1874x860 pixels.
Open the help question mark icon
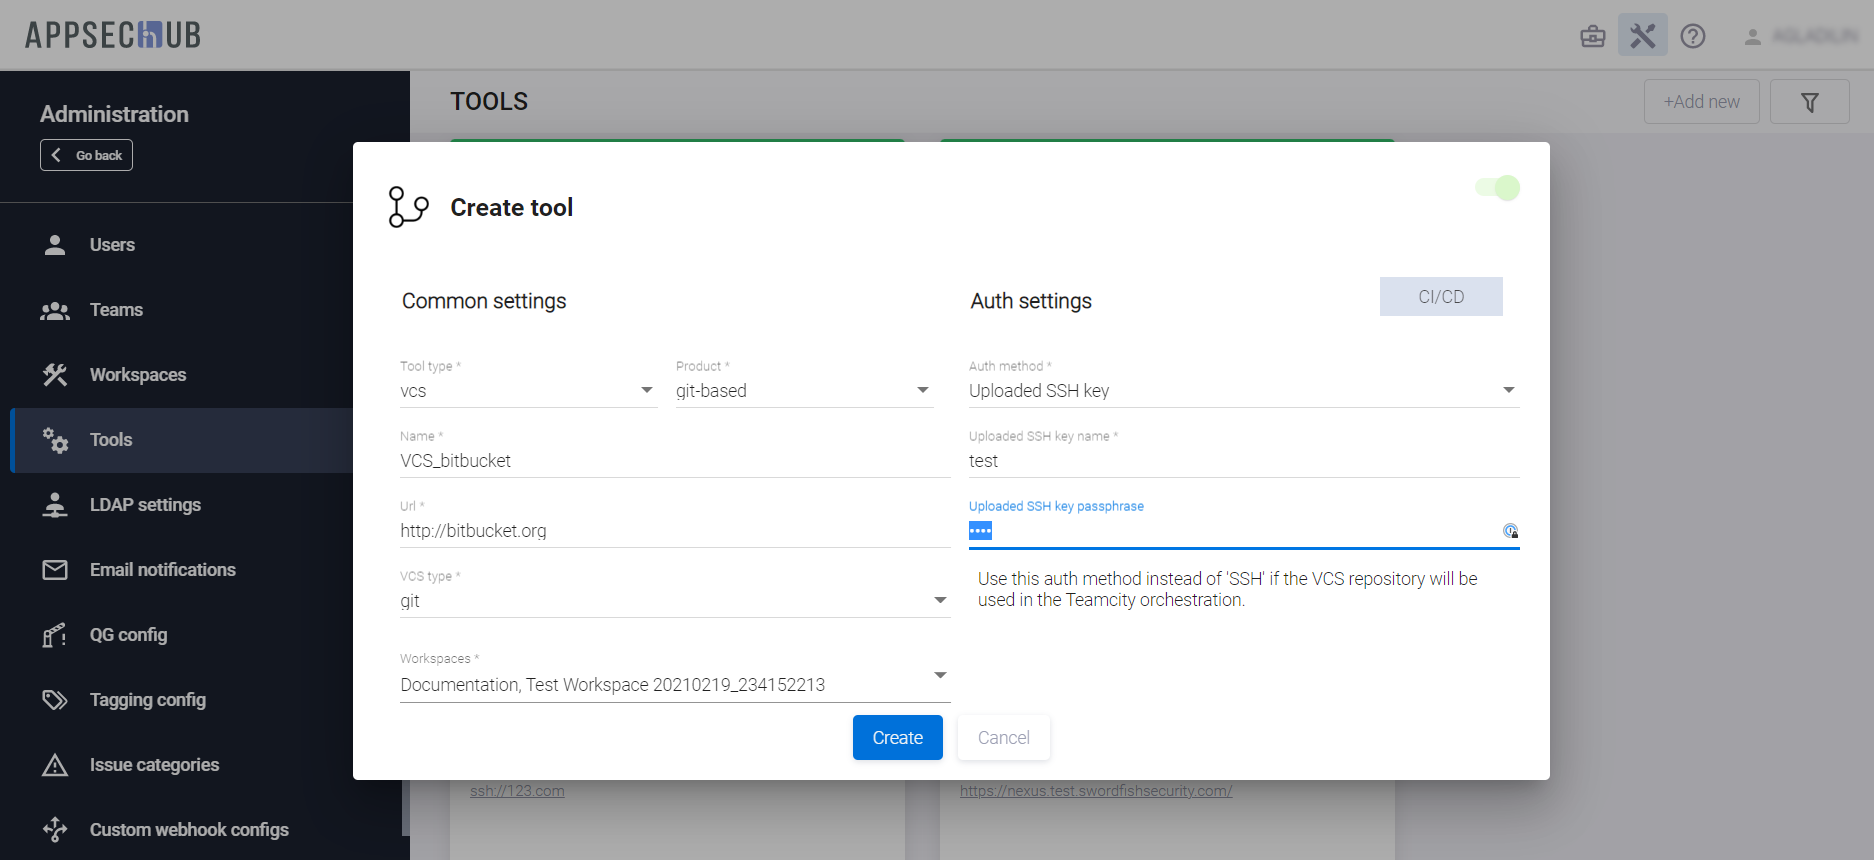[x=1692, y=37]
